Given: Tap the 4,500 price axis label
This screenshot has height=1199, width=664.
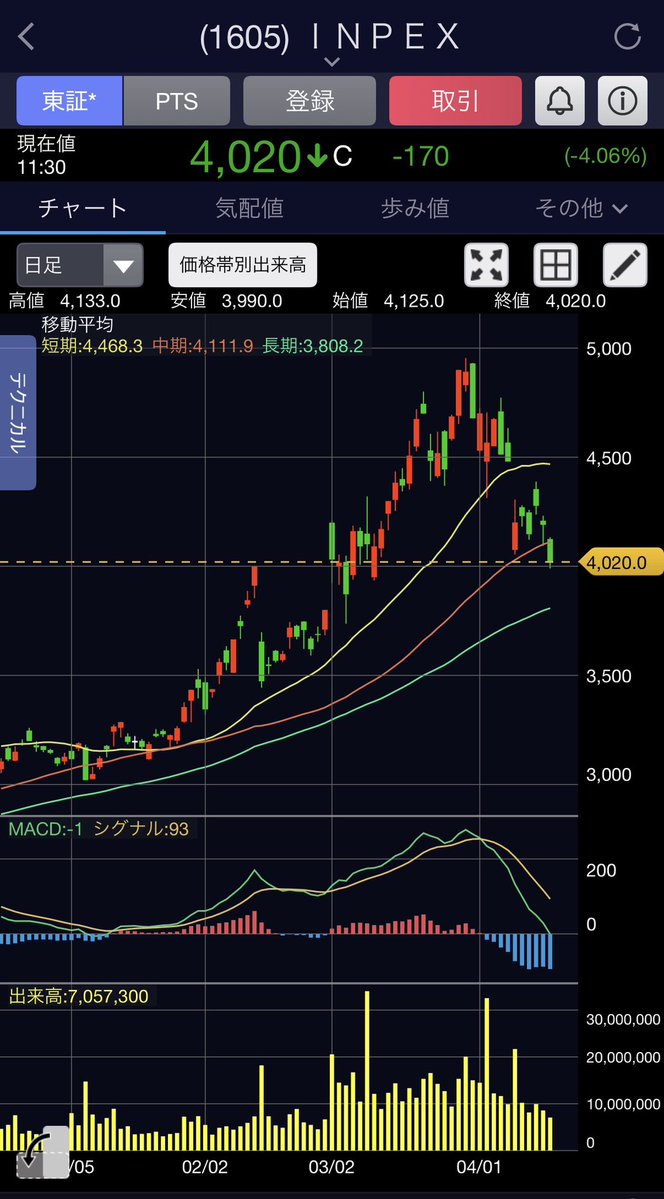Looking at the screenshot, I should point(608,458).
